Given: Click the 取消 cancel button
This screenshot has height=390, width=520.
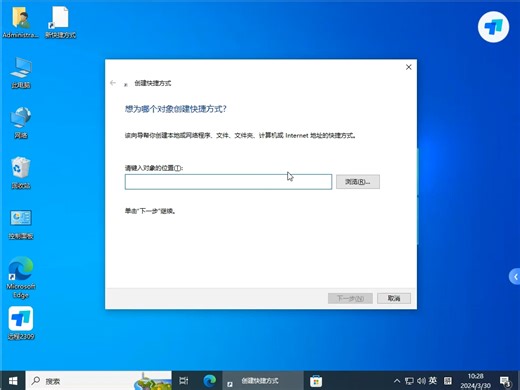Looking at the screenshot, I should (394, 298).
